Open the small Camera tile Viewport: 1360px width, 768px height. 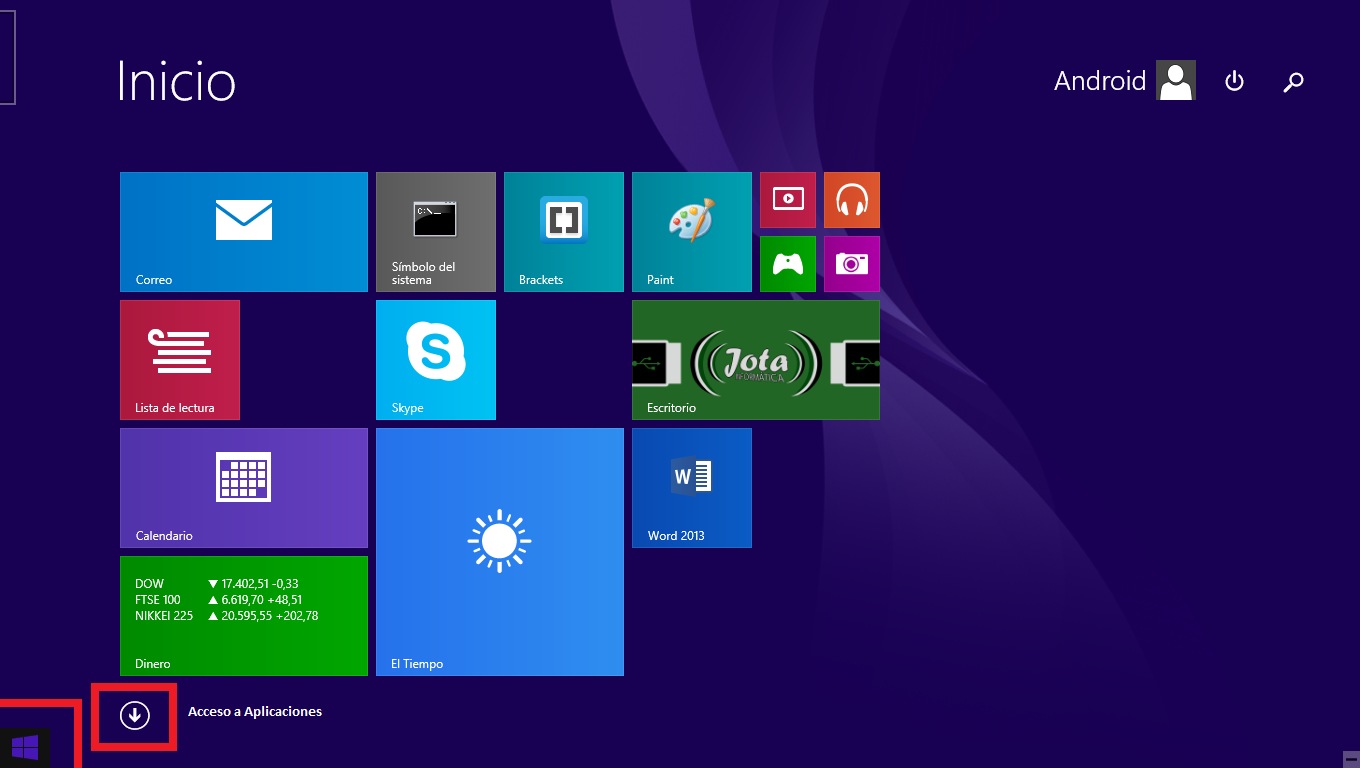pos(851,263)
